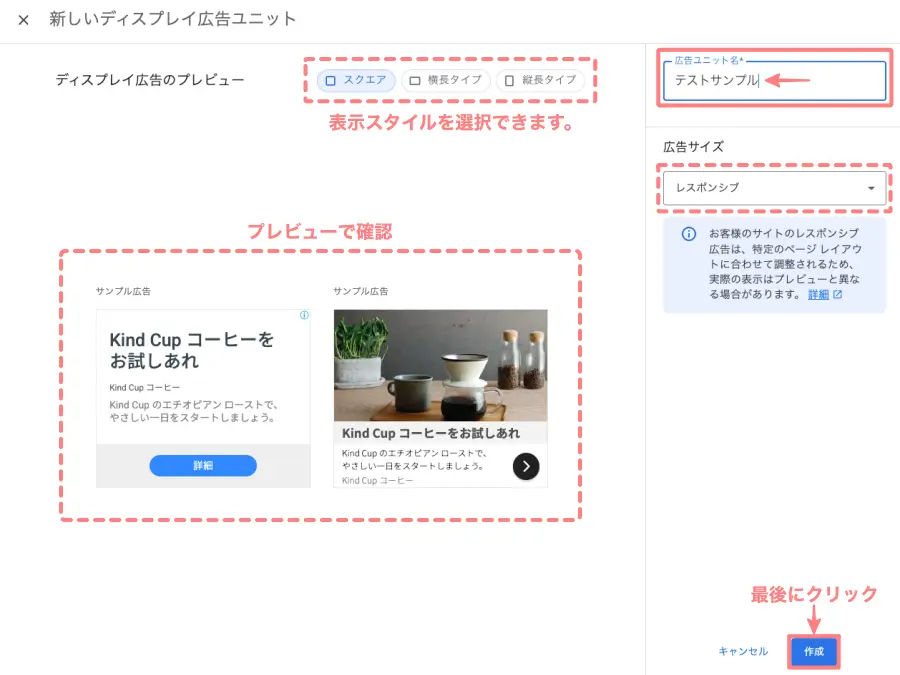Viewport: 900px width, 675px height.
Task: Switch the preview to 横長タイプ style
Action: (x=444, y=81)
